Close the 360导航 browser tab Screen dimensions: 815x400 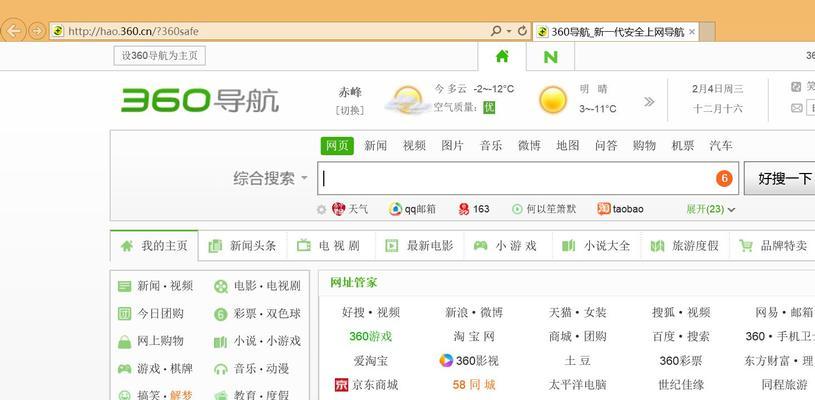[692, 32]
